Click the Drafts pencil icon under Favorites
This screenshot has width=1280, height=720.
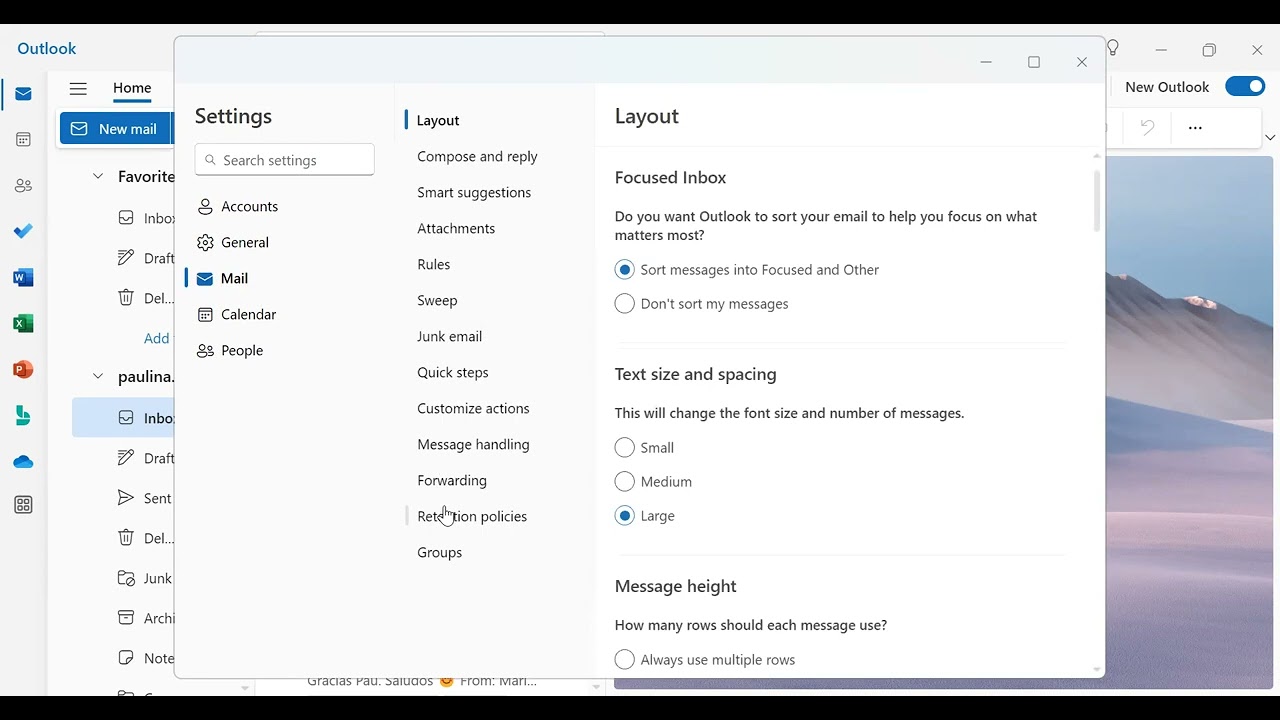click(126, 258)
